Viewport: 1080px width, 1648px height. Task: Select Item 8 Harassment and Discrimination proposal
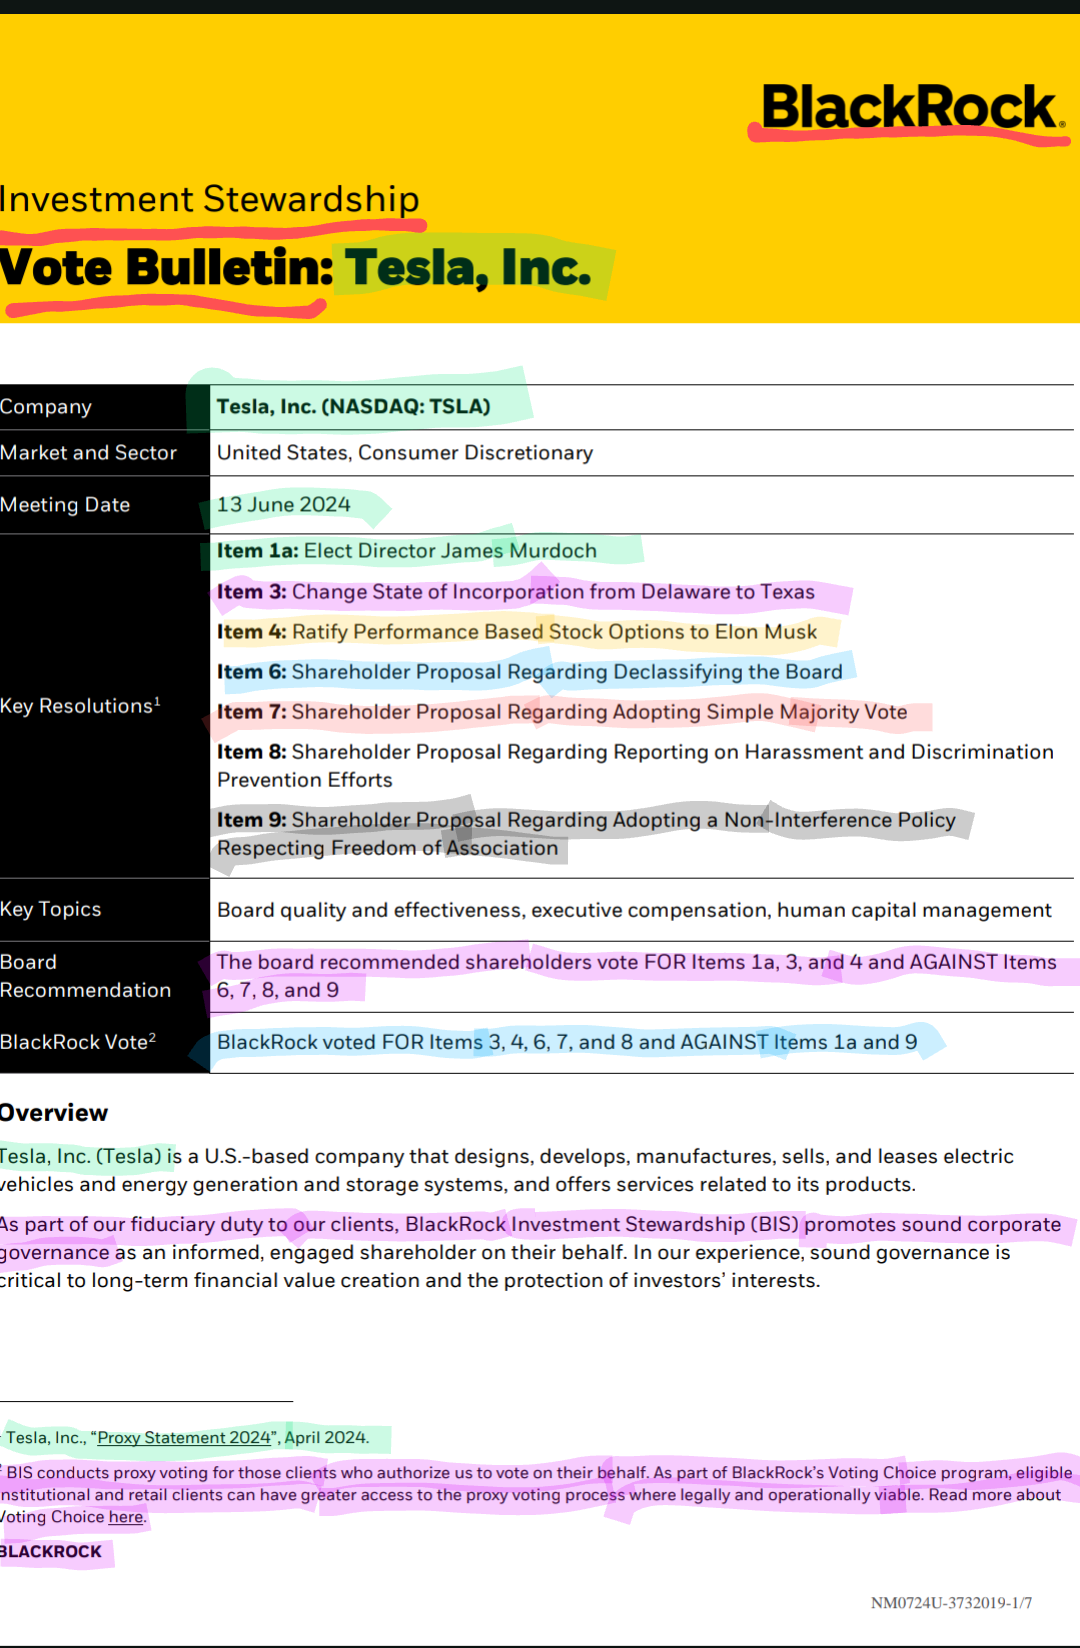(x=636, y=766)
